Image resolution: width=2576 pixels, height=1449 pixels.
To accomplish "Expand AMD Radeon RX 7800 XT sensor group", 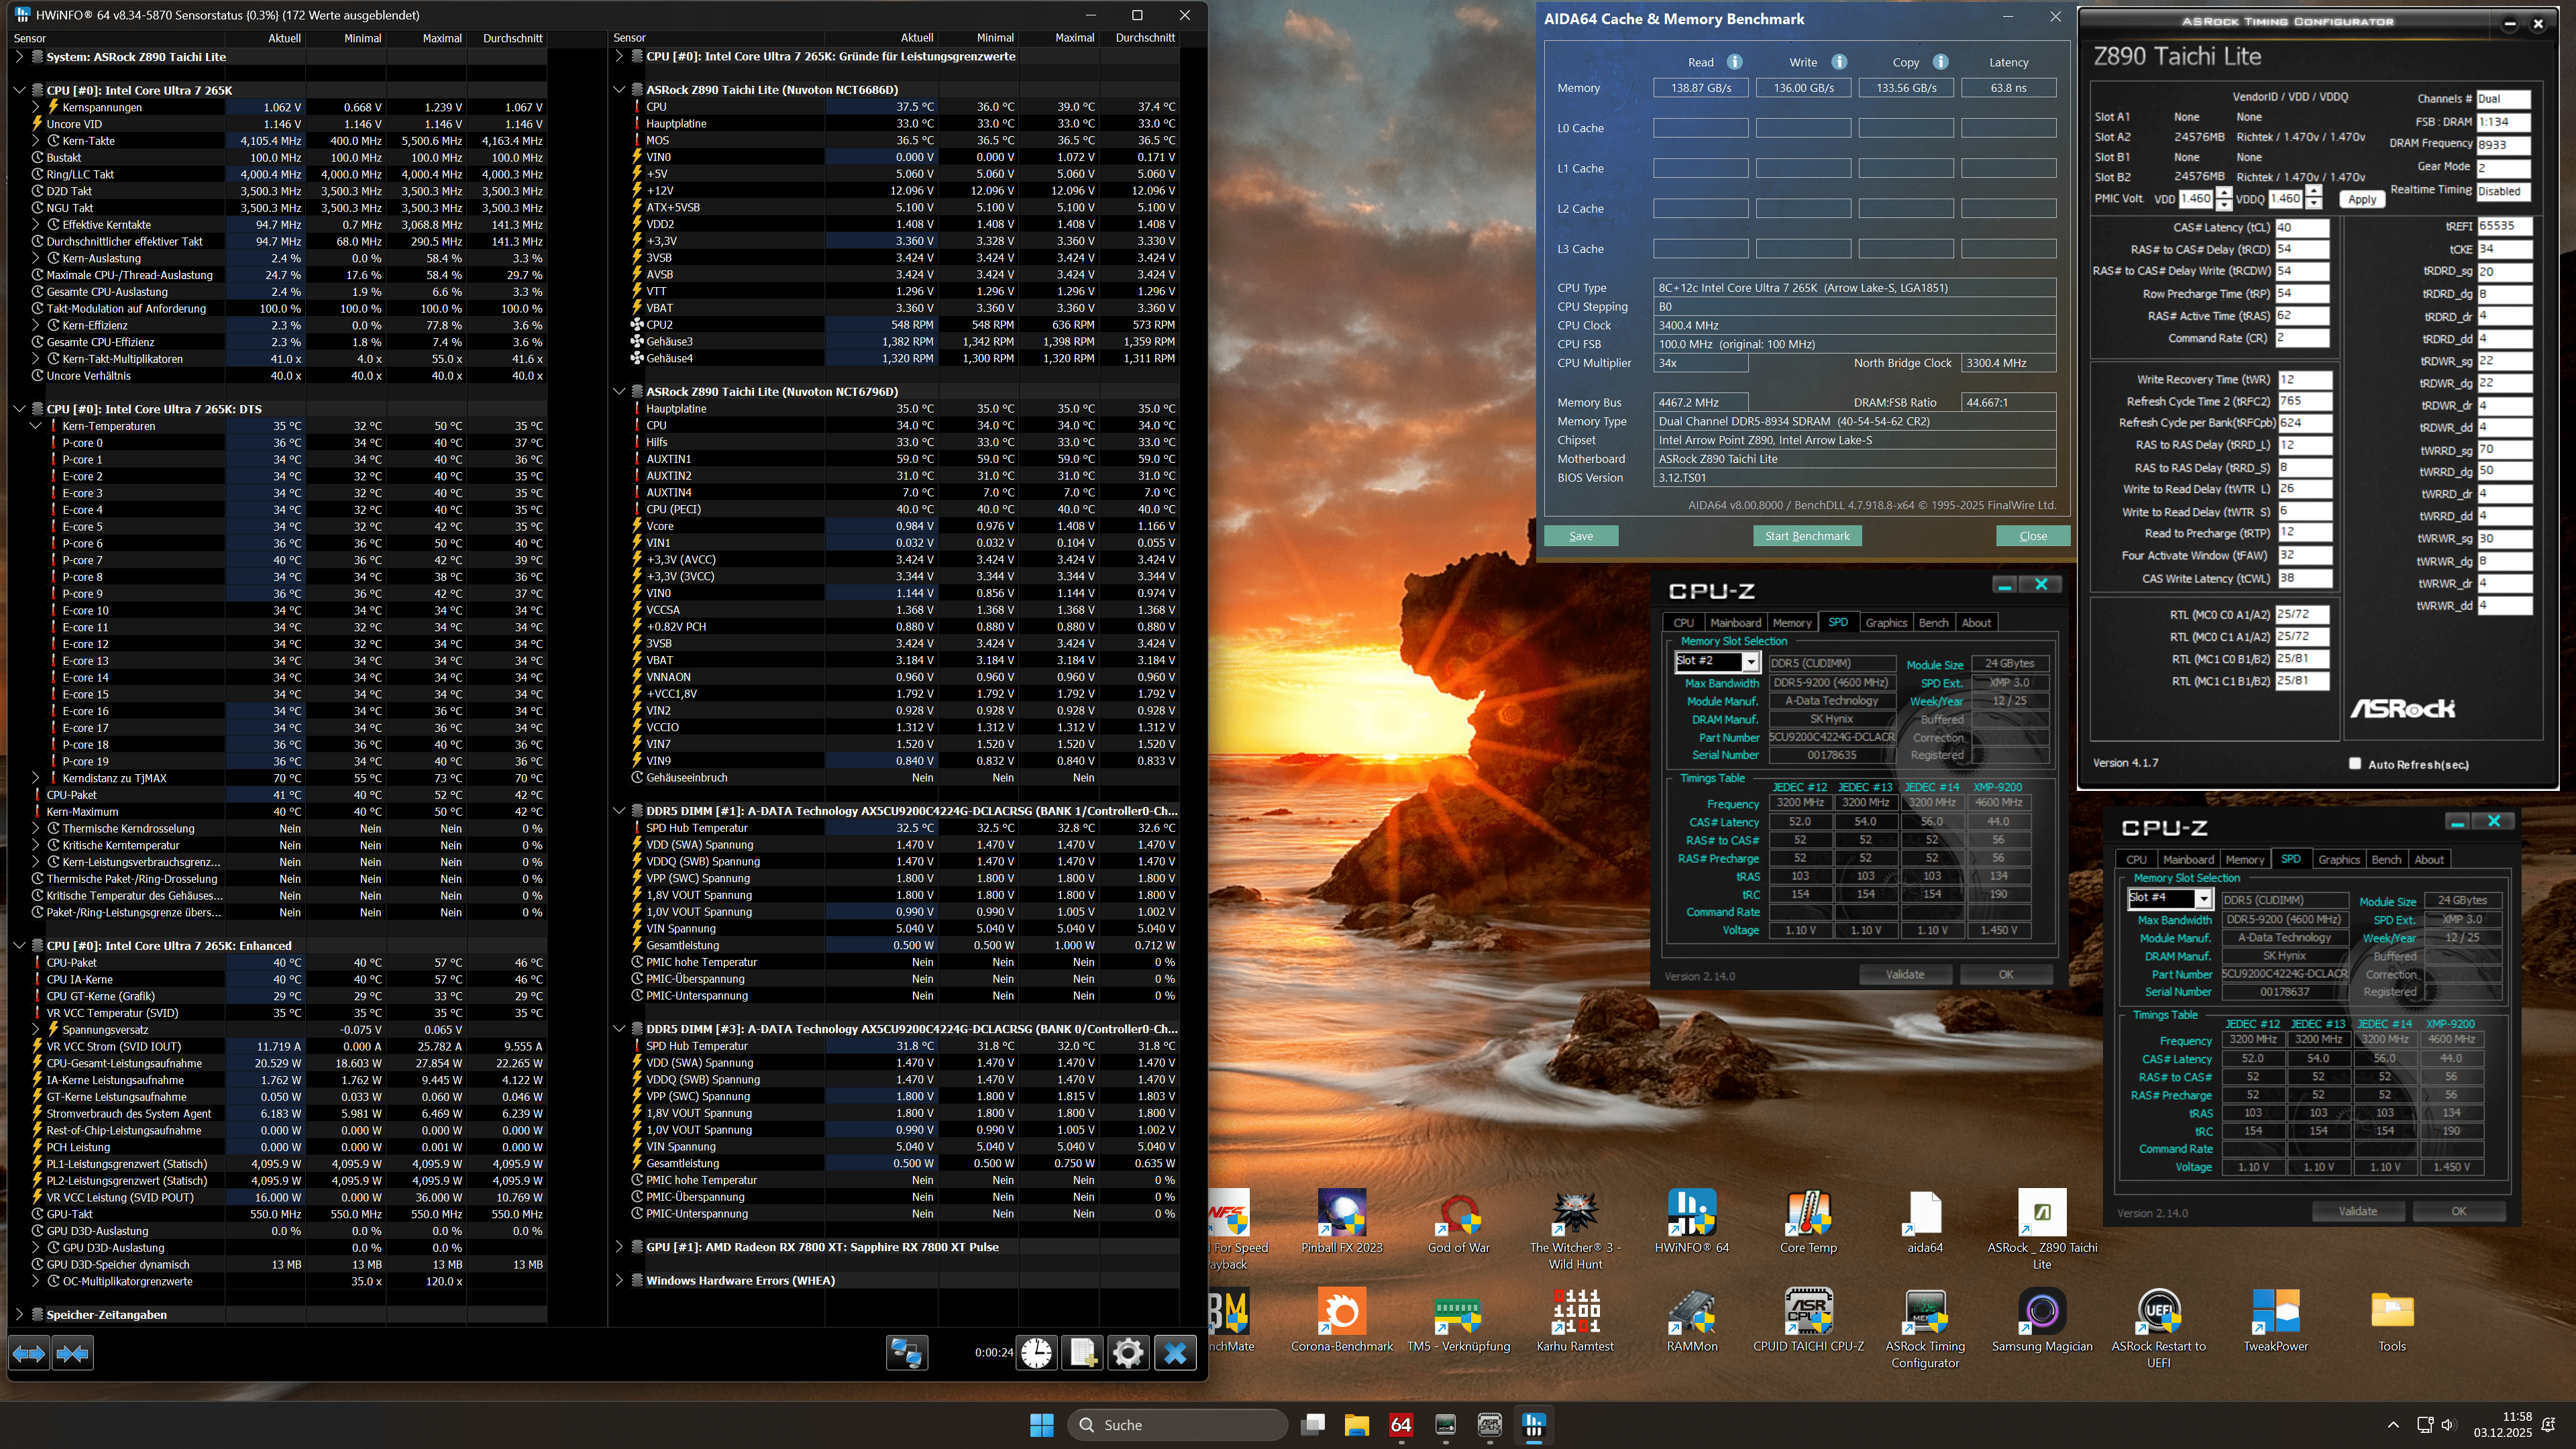I will tap(619, 1247).
